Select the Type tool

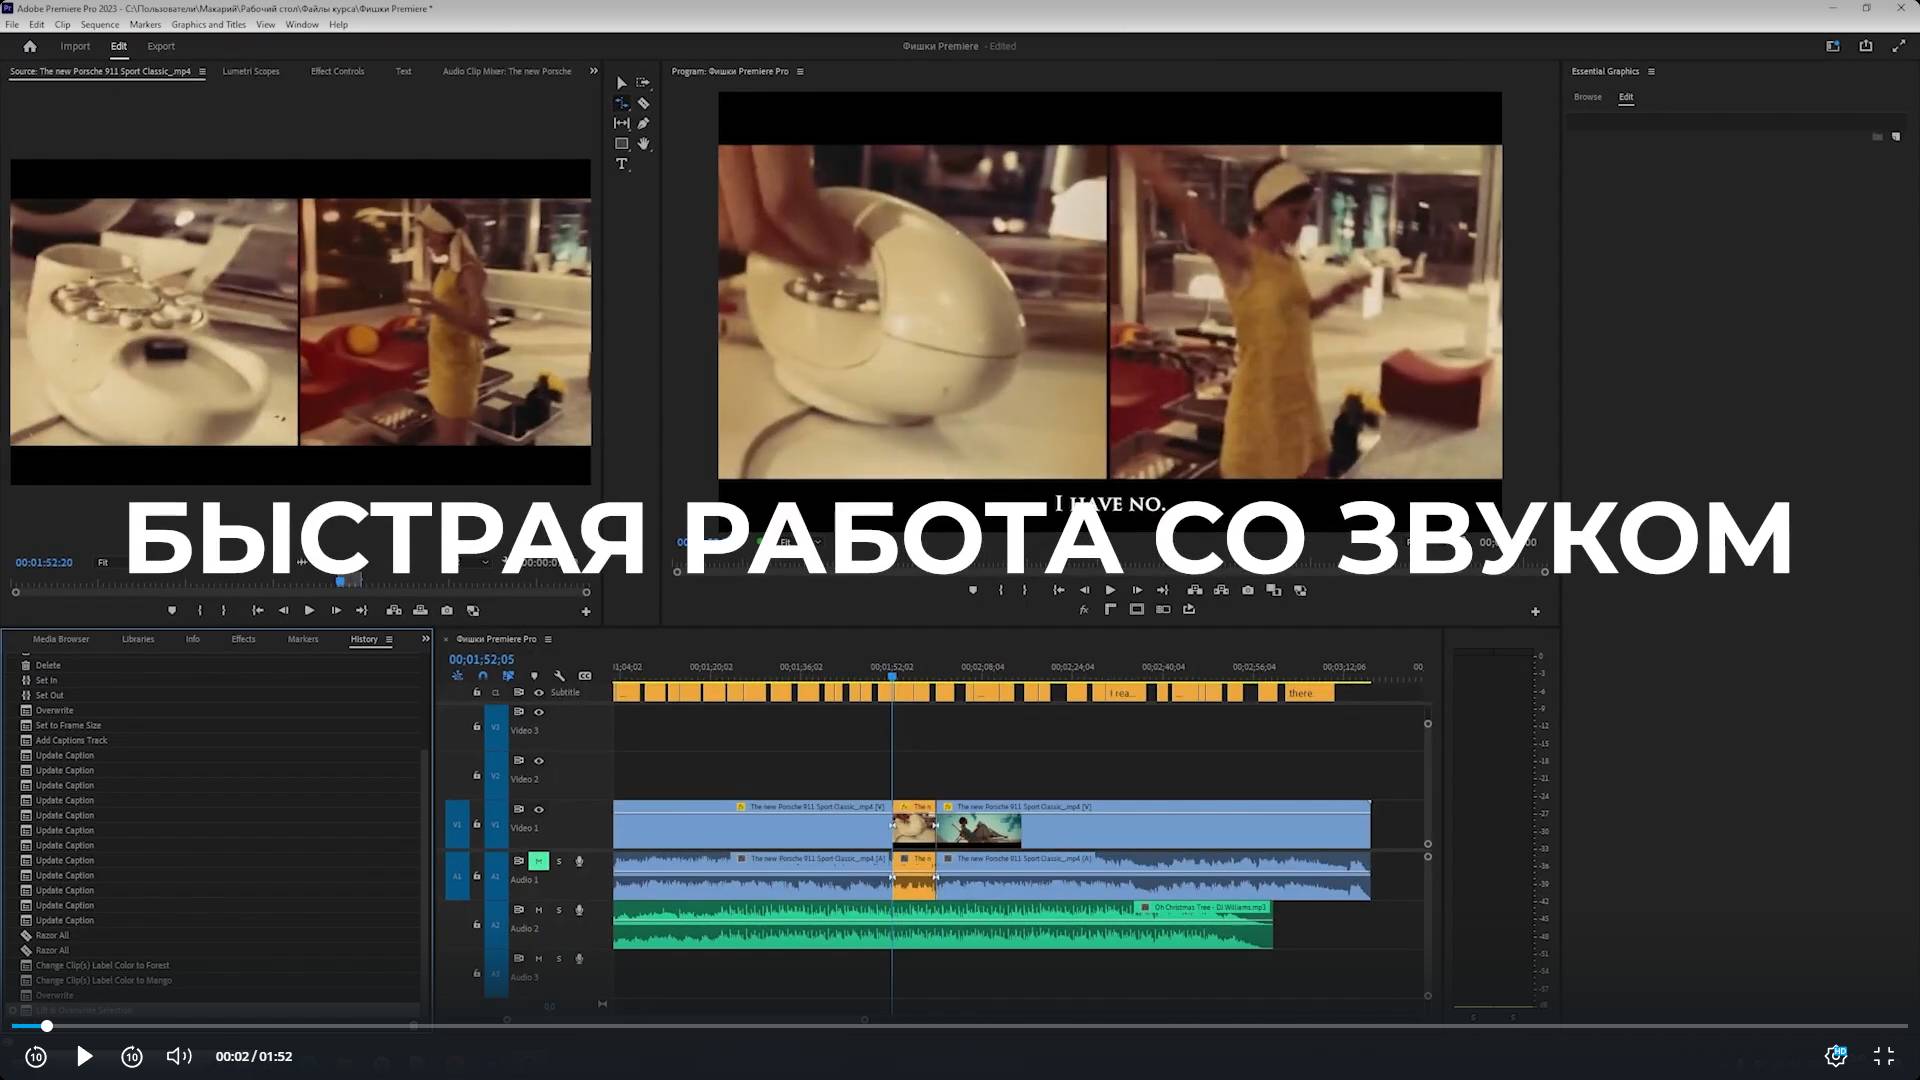pyautogui.click(x=621, y=164)
